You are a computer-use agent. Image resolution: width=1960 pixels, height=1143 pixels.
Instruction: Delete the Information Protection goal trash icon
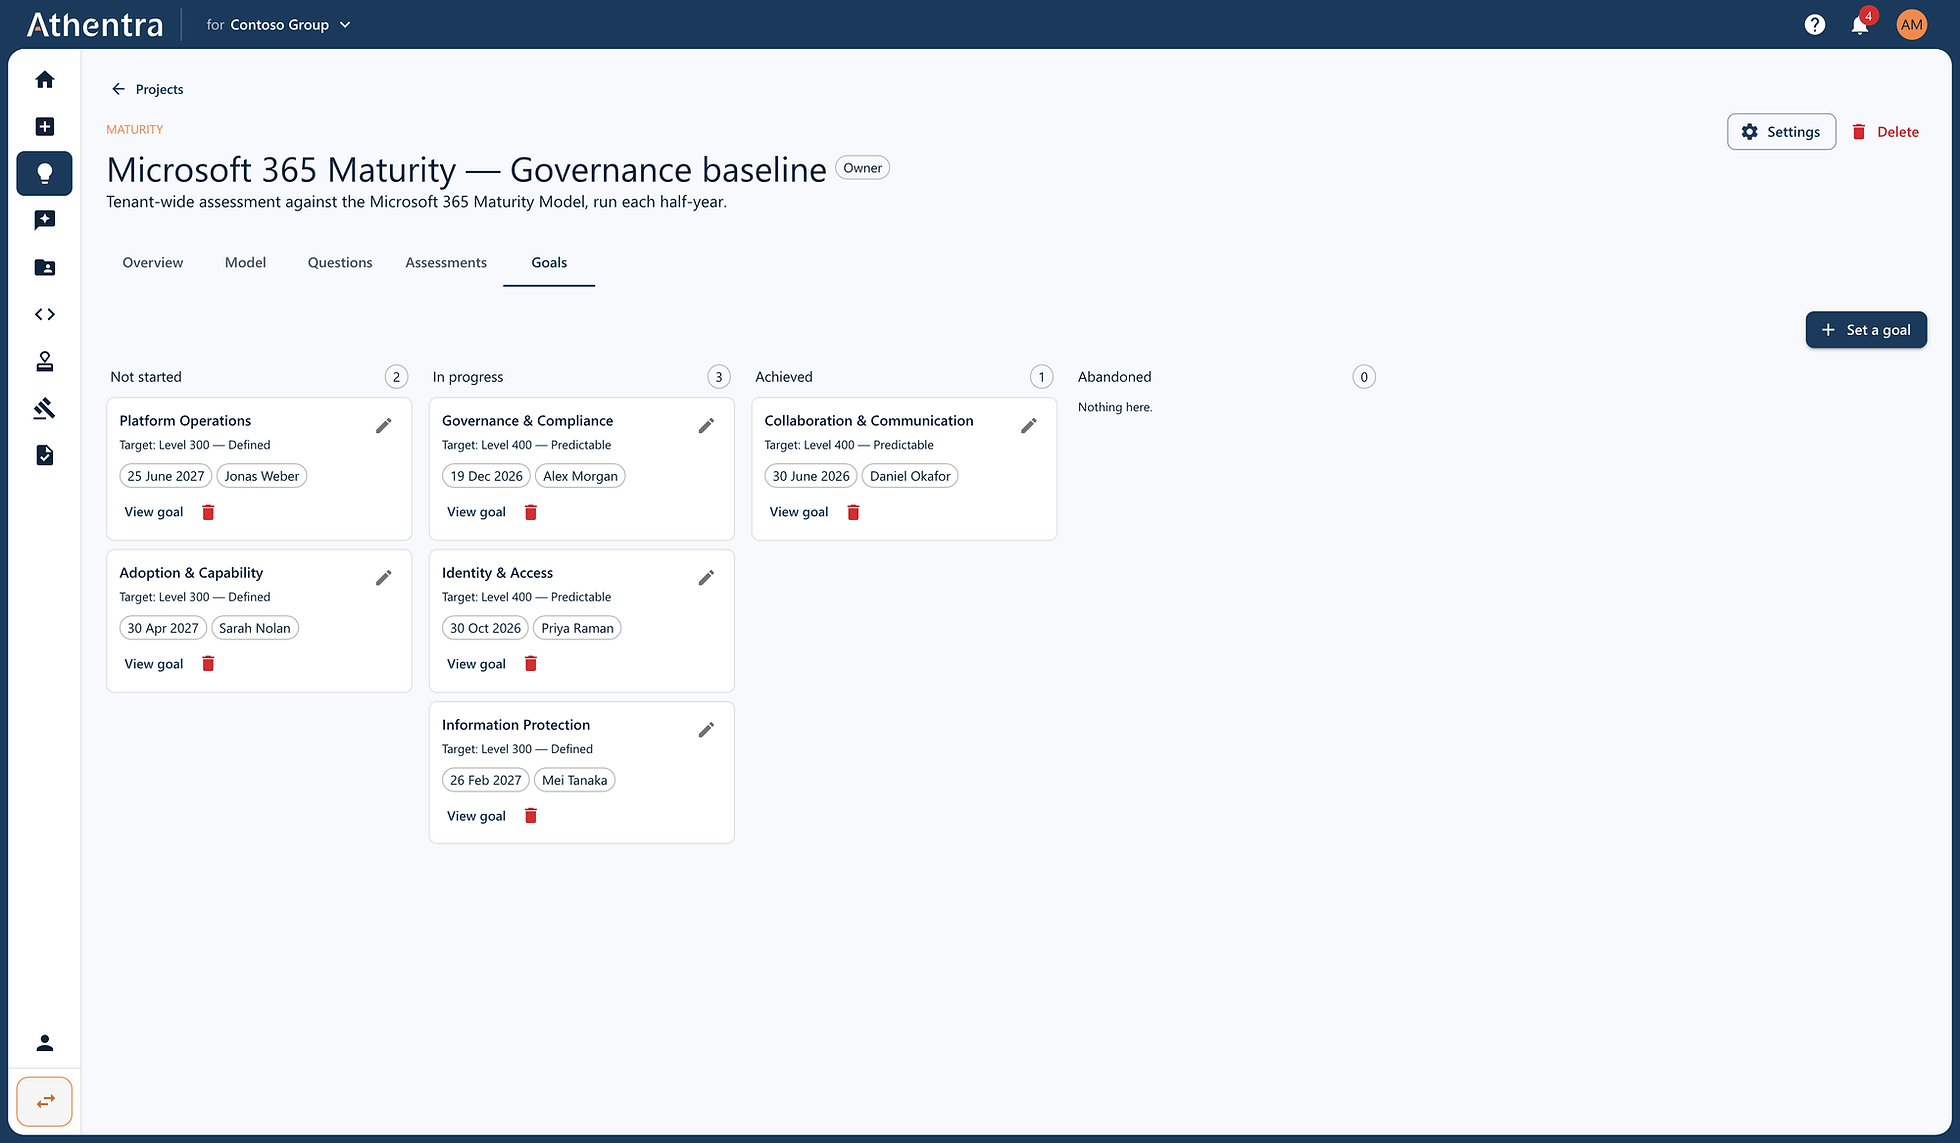[x=531, y=816]
